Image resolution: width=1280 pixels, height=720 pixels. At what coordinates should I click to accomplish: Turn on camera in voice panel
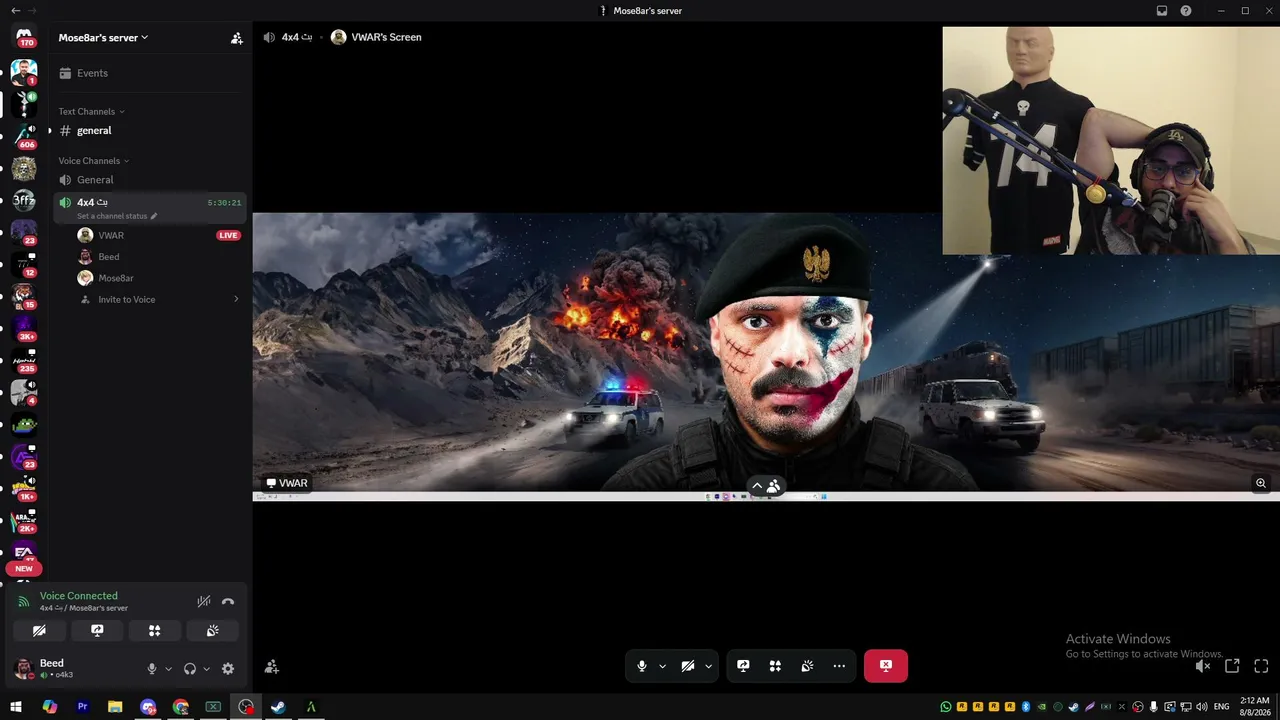tap(39, 631)
